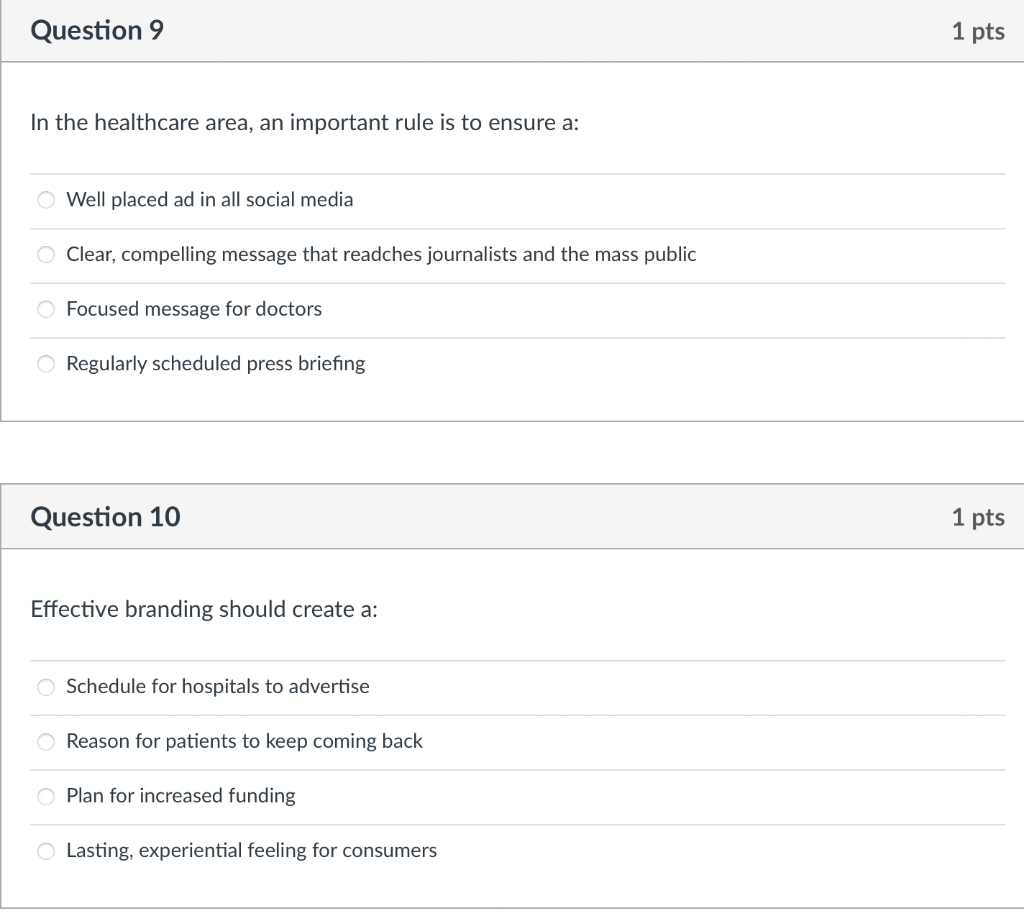The width and height of the screenshot is (1024, 916).
Task: Pick the 'Regularly scheduled press briefing' radio button
Action: 45,364
